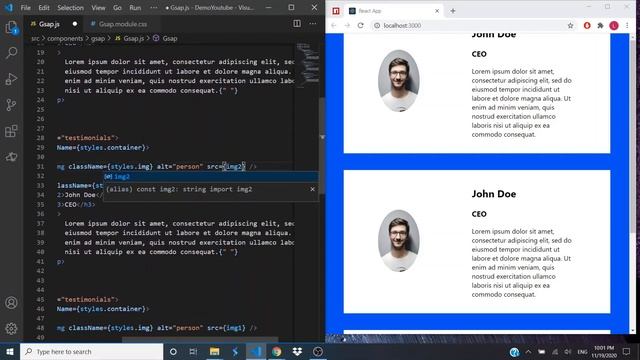Click the CEO label in second card
640x360 pixels.
click(479, 214)
